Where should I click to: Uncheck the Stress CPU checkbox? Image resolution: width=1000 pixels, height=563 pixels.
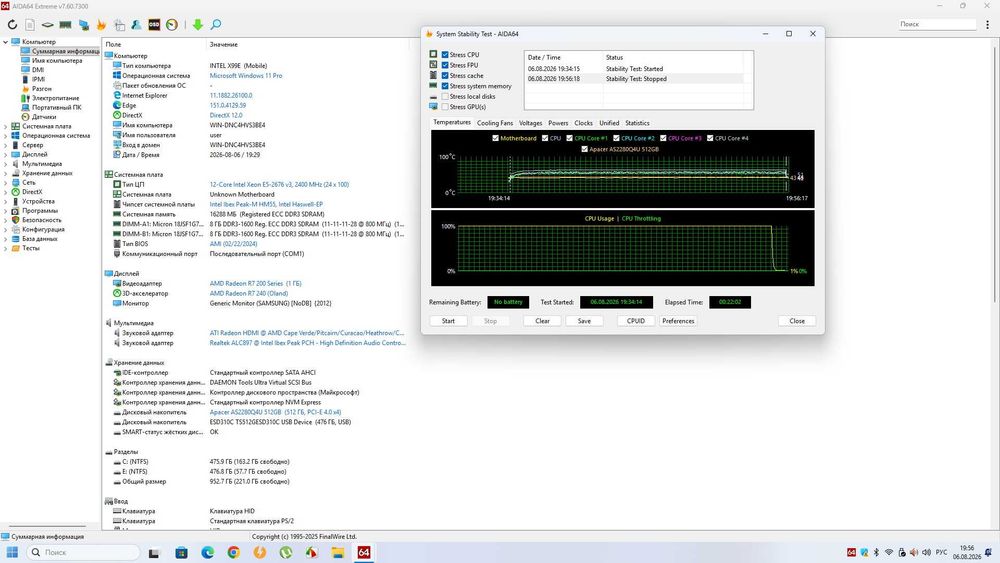(445, 55)
